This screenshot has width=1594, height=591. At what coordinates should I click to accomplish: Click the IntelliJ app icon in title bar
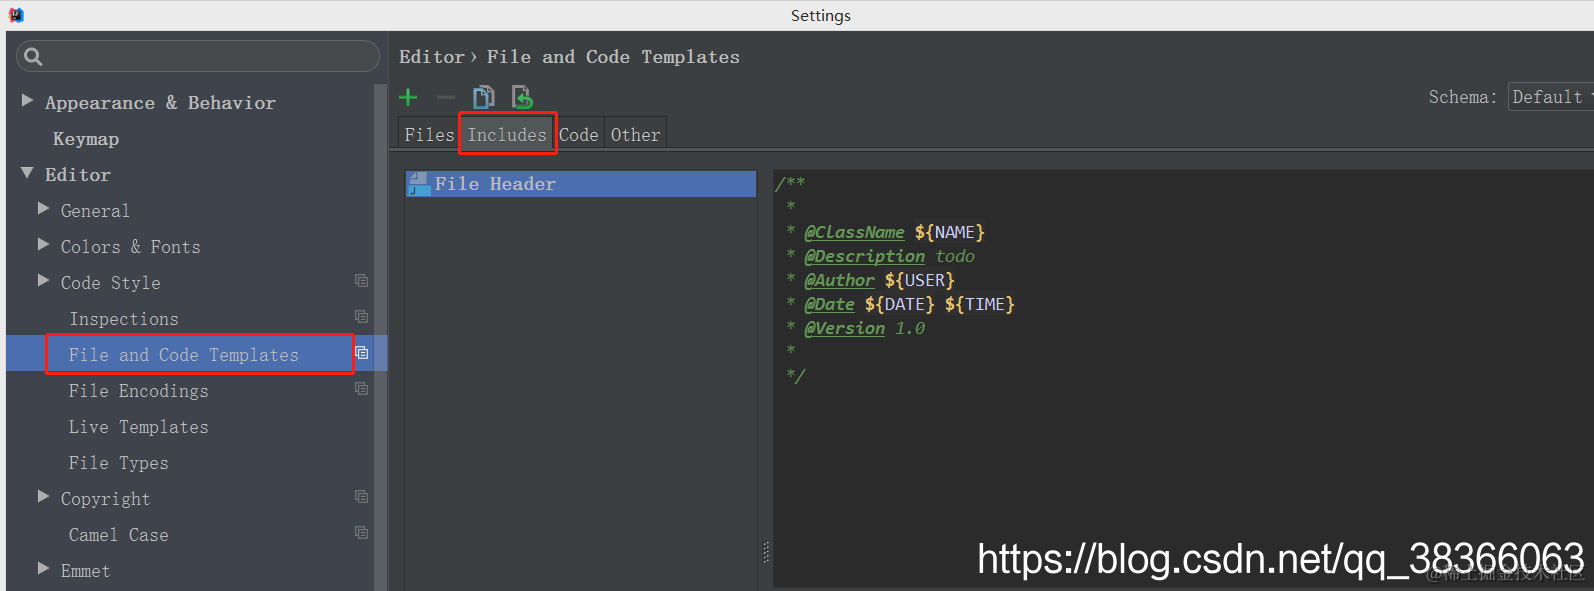(x=16, y=15)
